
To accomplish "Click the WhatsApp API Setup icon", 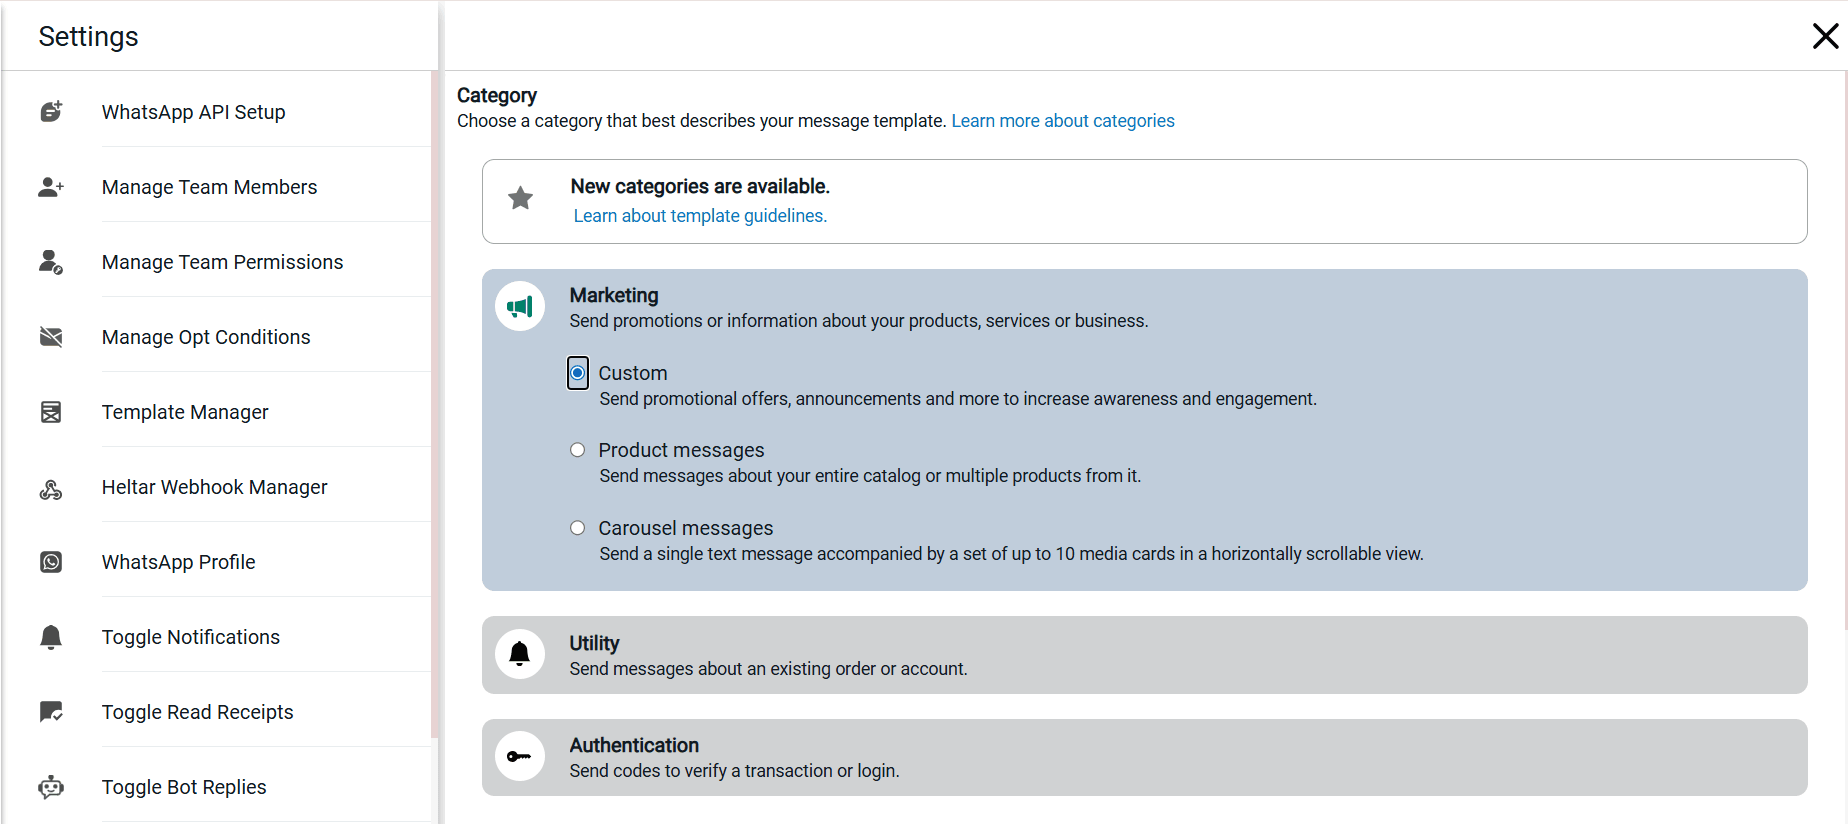I will click(x=51, y=112).
